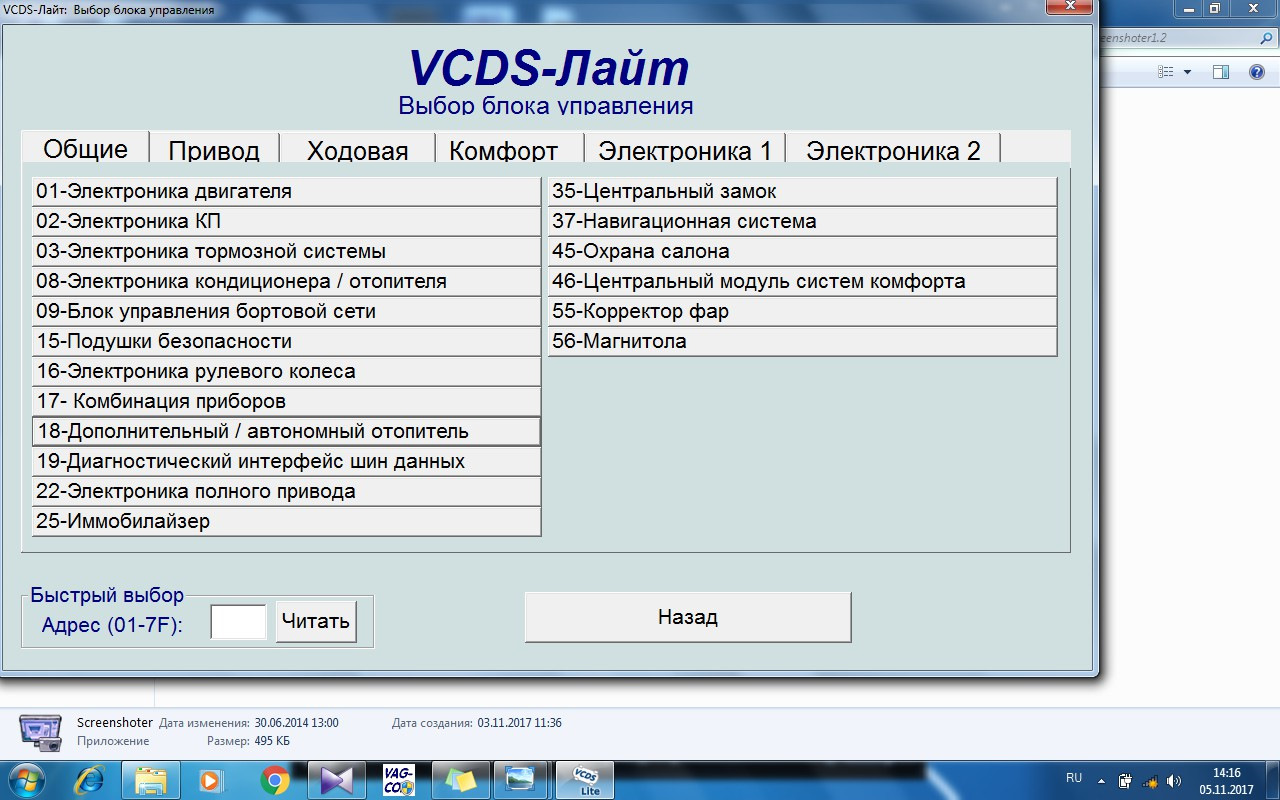Viewport: 1280px width, 800px height.
Task: Launch Google Chrome from the taskbar
Action: [275, 779]
